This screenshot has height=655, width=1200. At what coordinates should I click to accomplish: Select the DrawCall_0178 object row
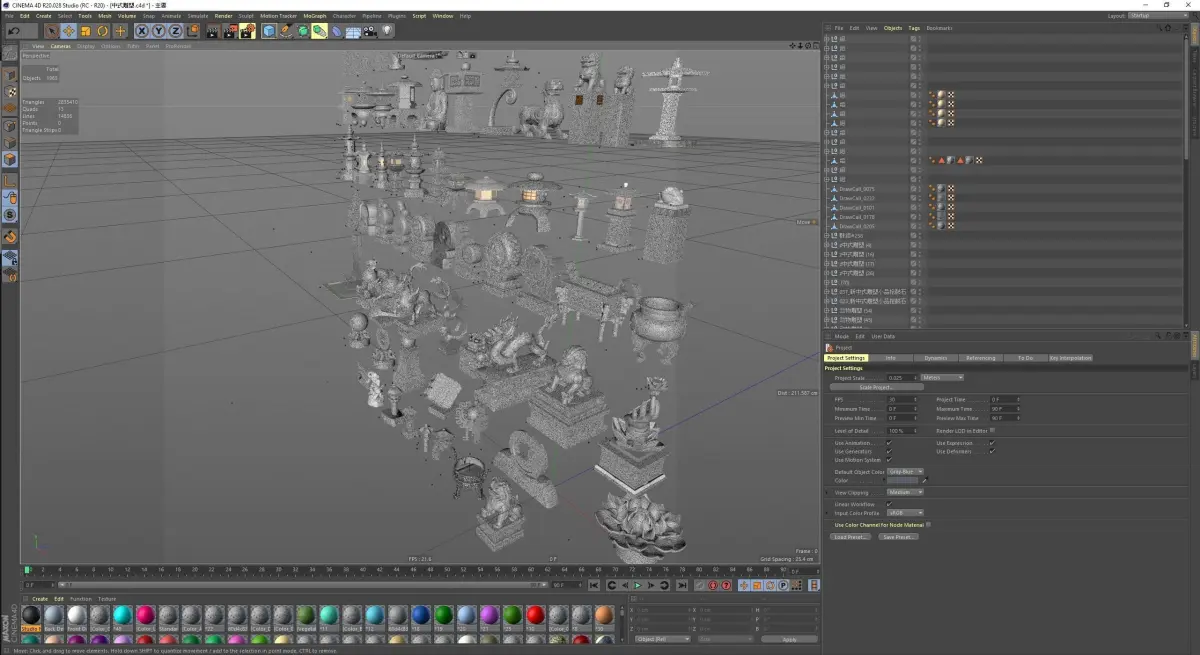point(857,216)
